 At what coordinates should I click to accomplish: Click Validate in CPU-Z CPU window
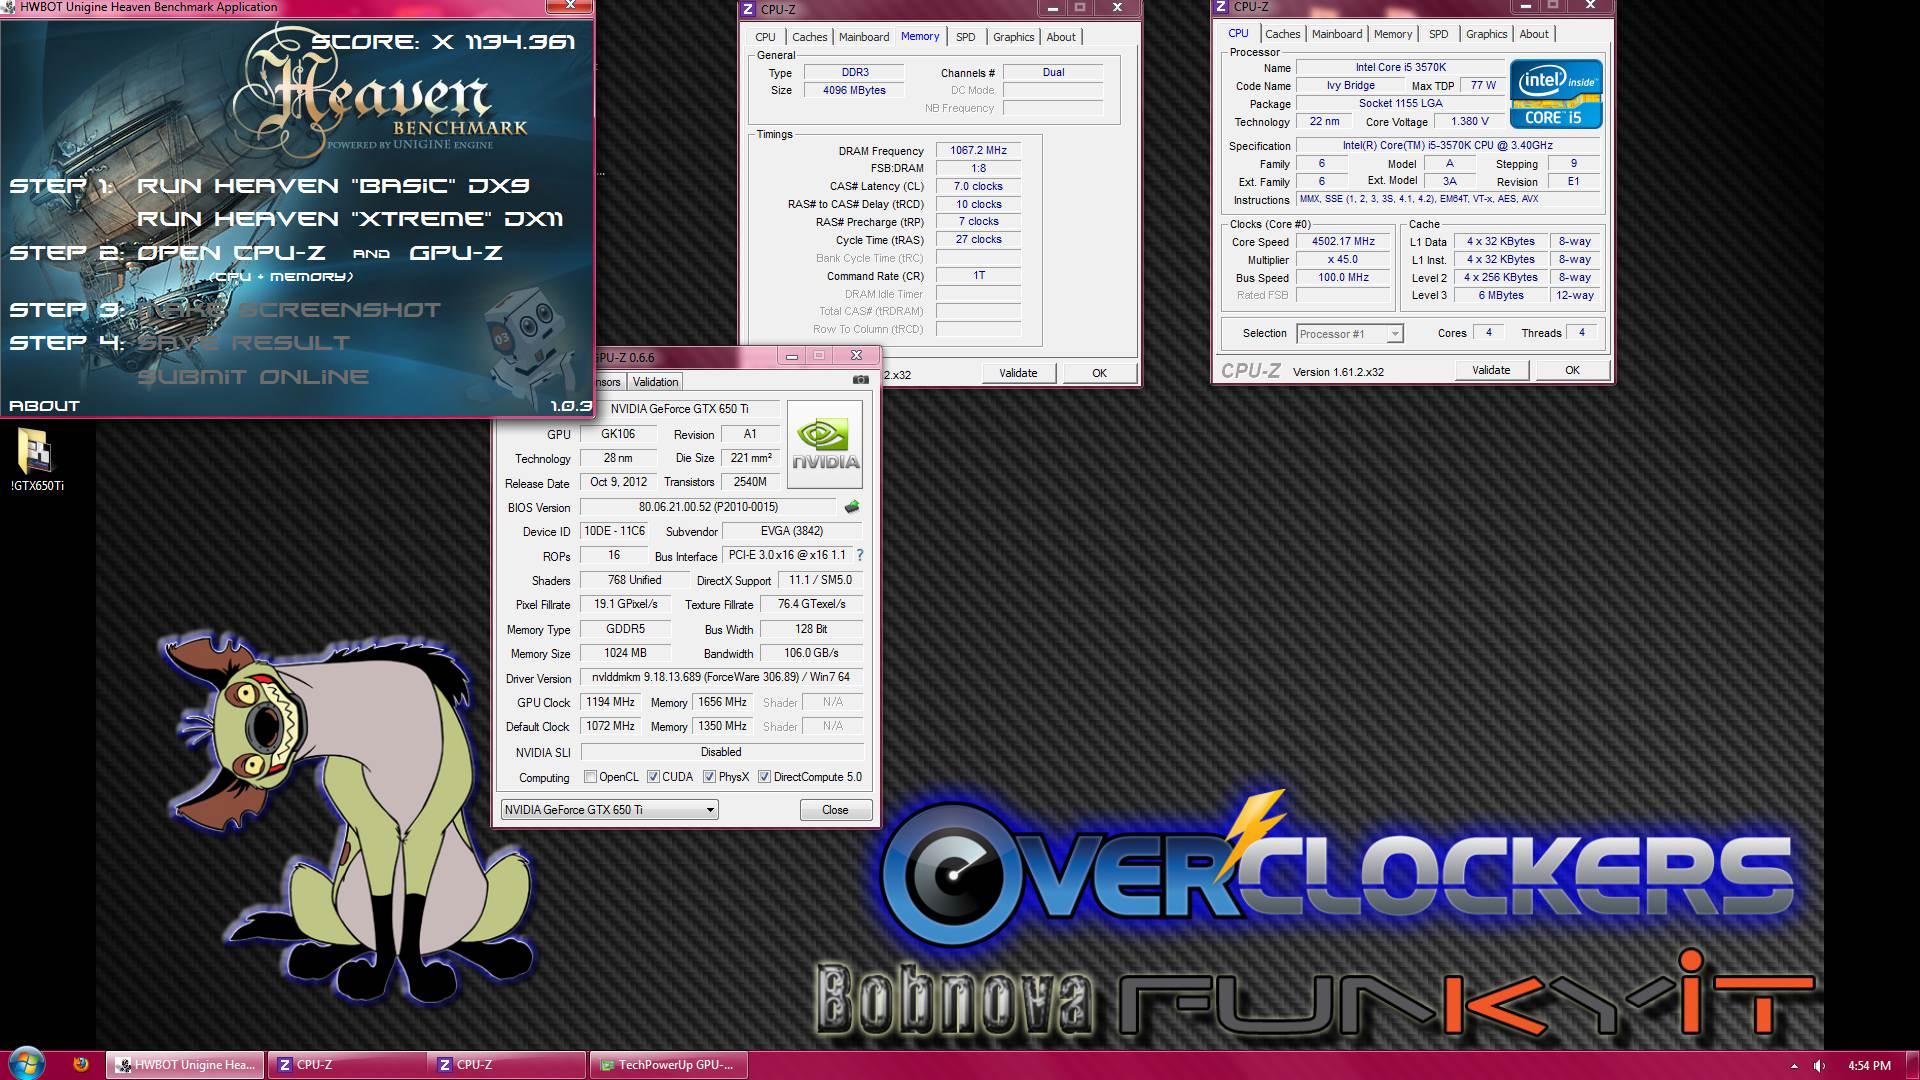(1491, 370)
